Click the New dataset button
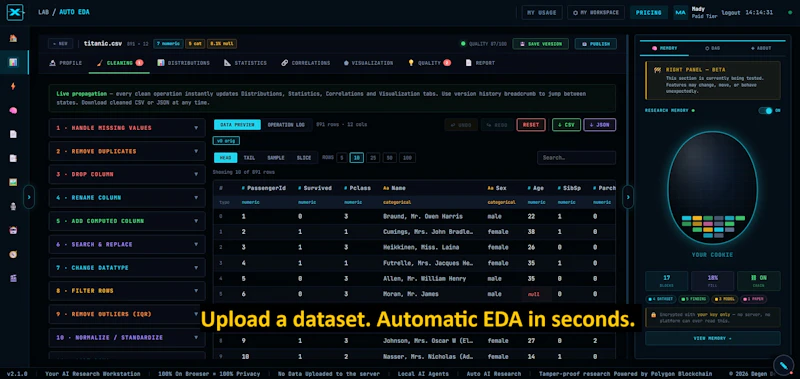Image resolution: width=800 pixels, height=379 pixels. tap(61, 44)
